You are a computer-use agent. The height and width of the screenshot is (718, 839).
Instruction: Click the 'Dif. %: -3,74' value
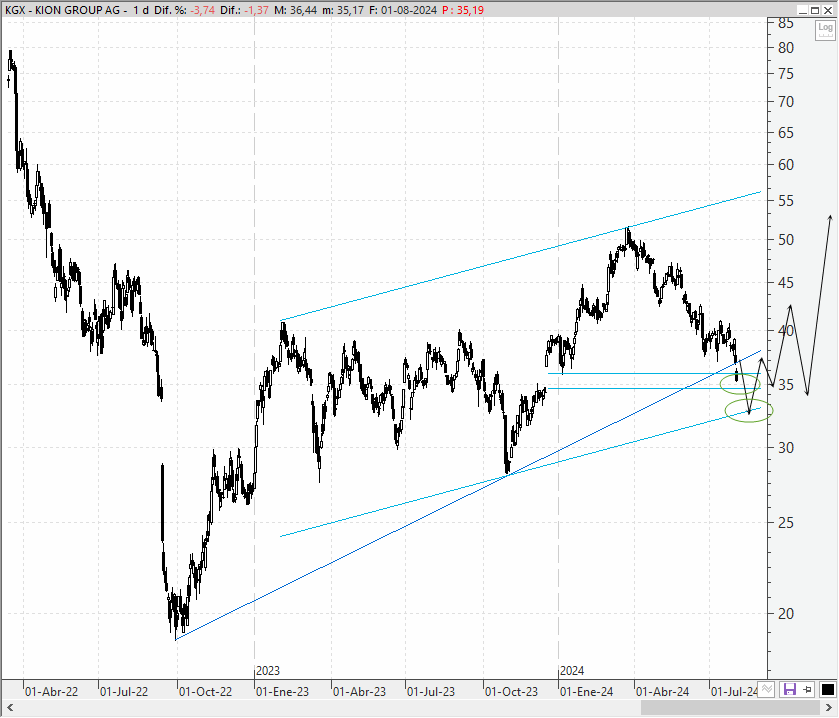click(185, 10)
